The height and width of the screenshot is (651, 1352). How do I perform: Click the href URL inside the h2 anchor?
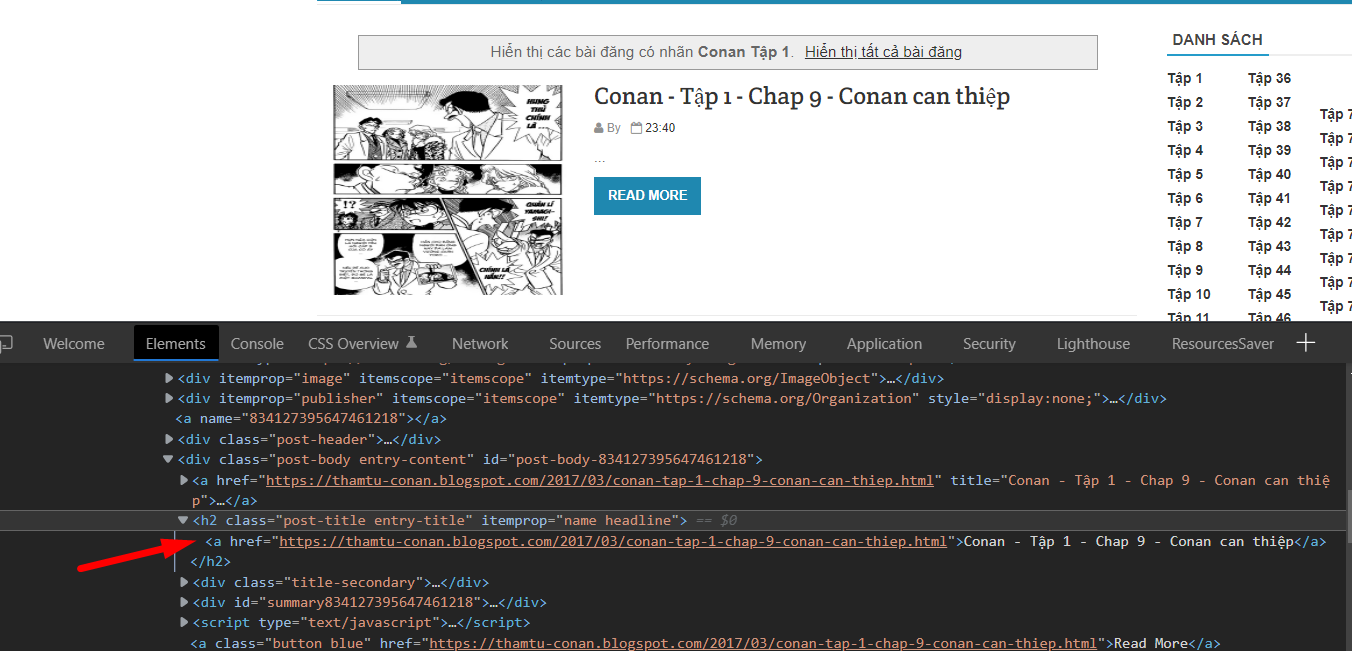612,541
